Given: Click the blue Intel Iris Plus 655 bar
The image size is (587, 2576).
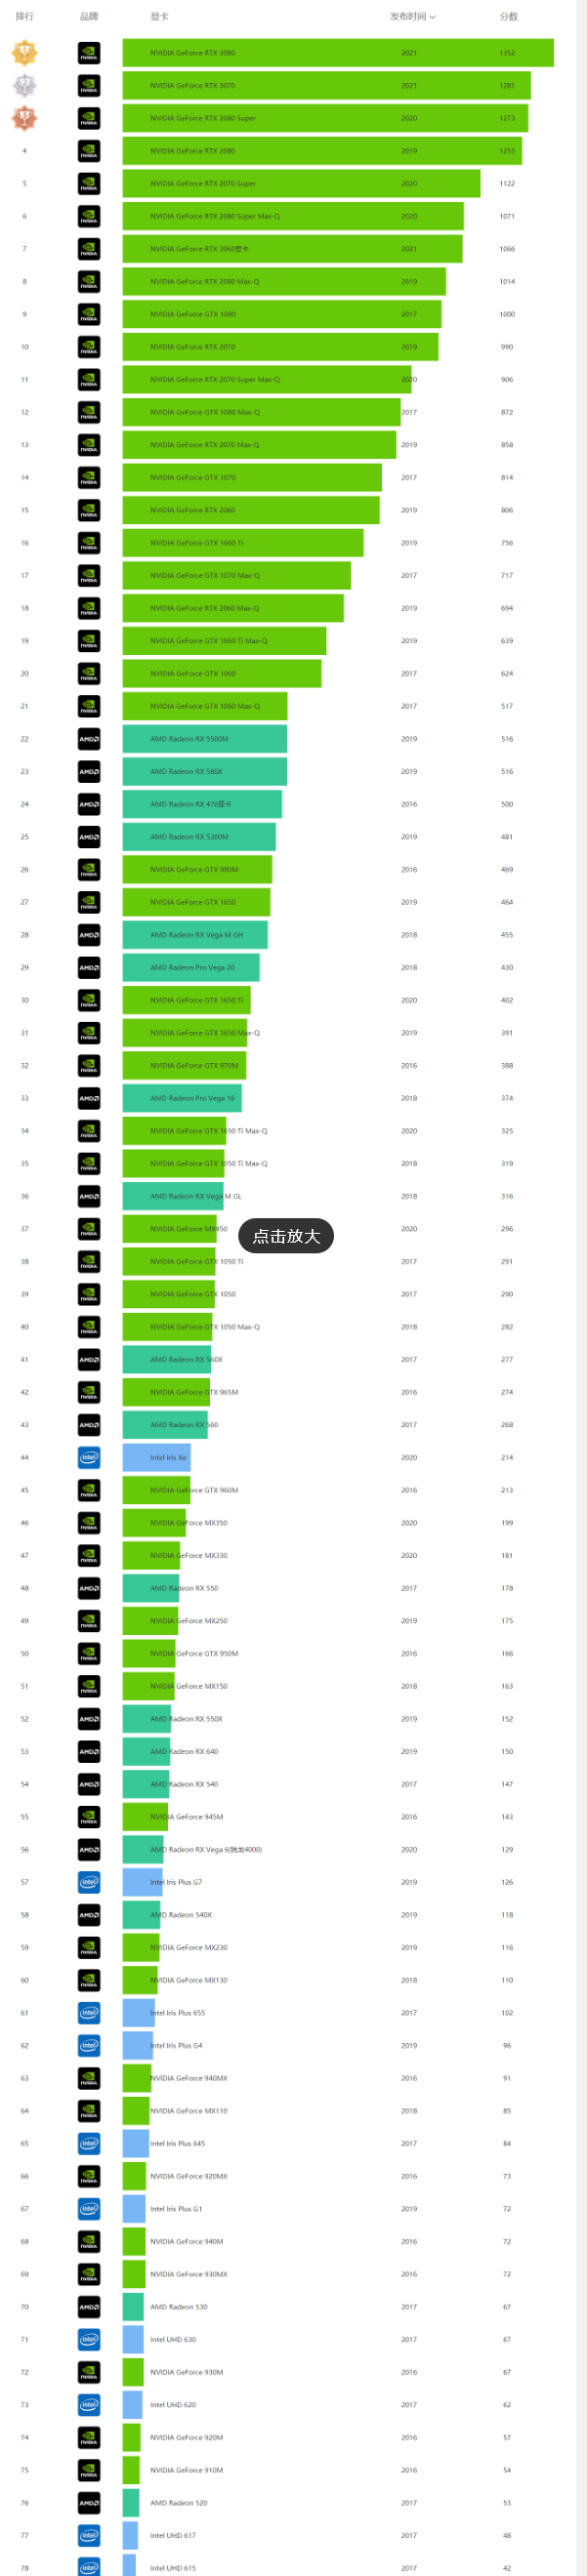Looking at the screenshot, I should coord(138,2012).
